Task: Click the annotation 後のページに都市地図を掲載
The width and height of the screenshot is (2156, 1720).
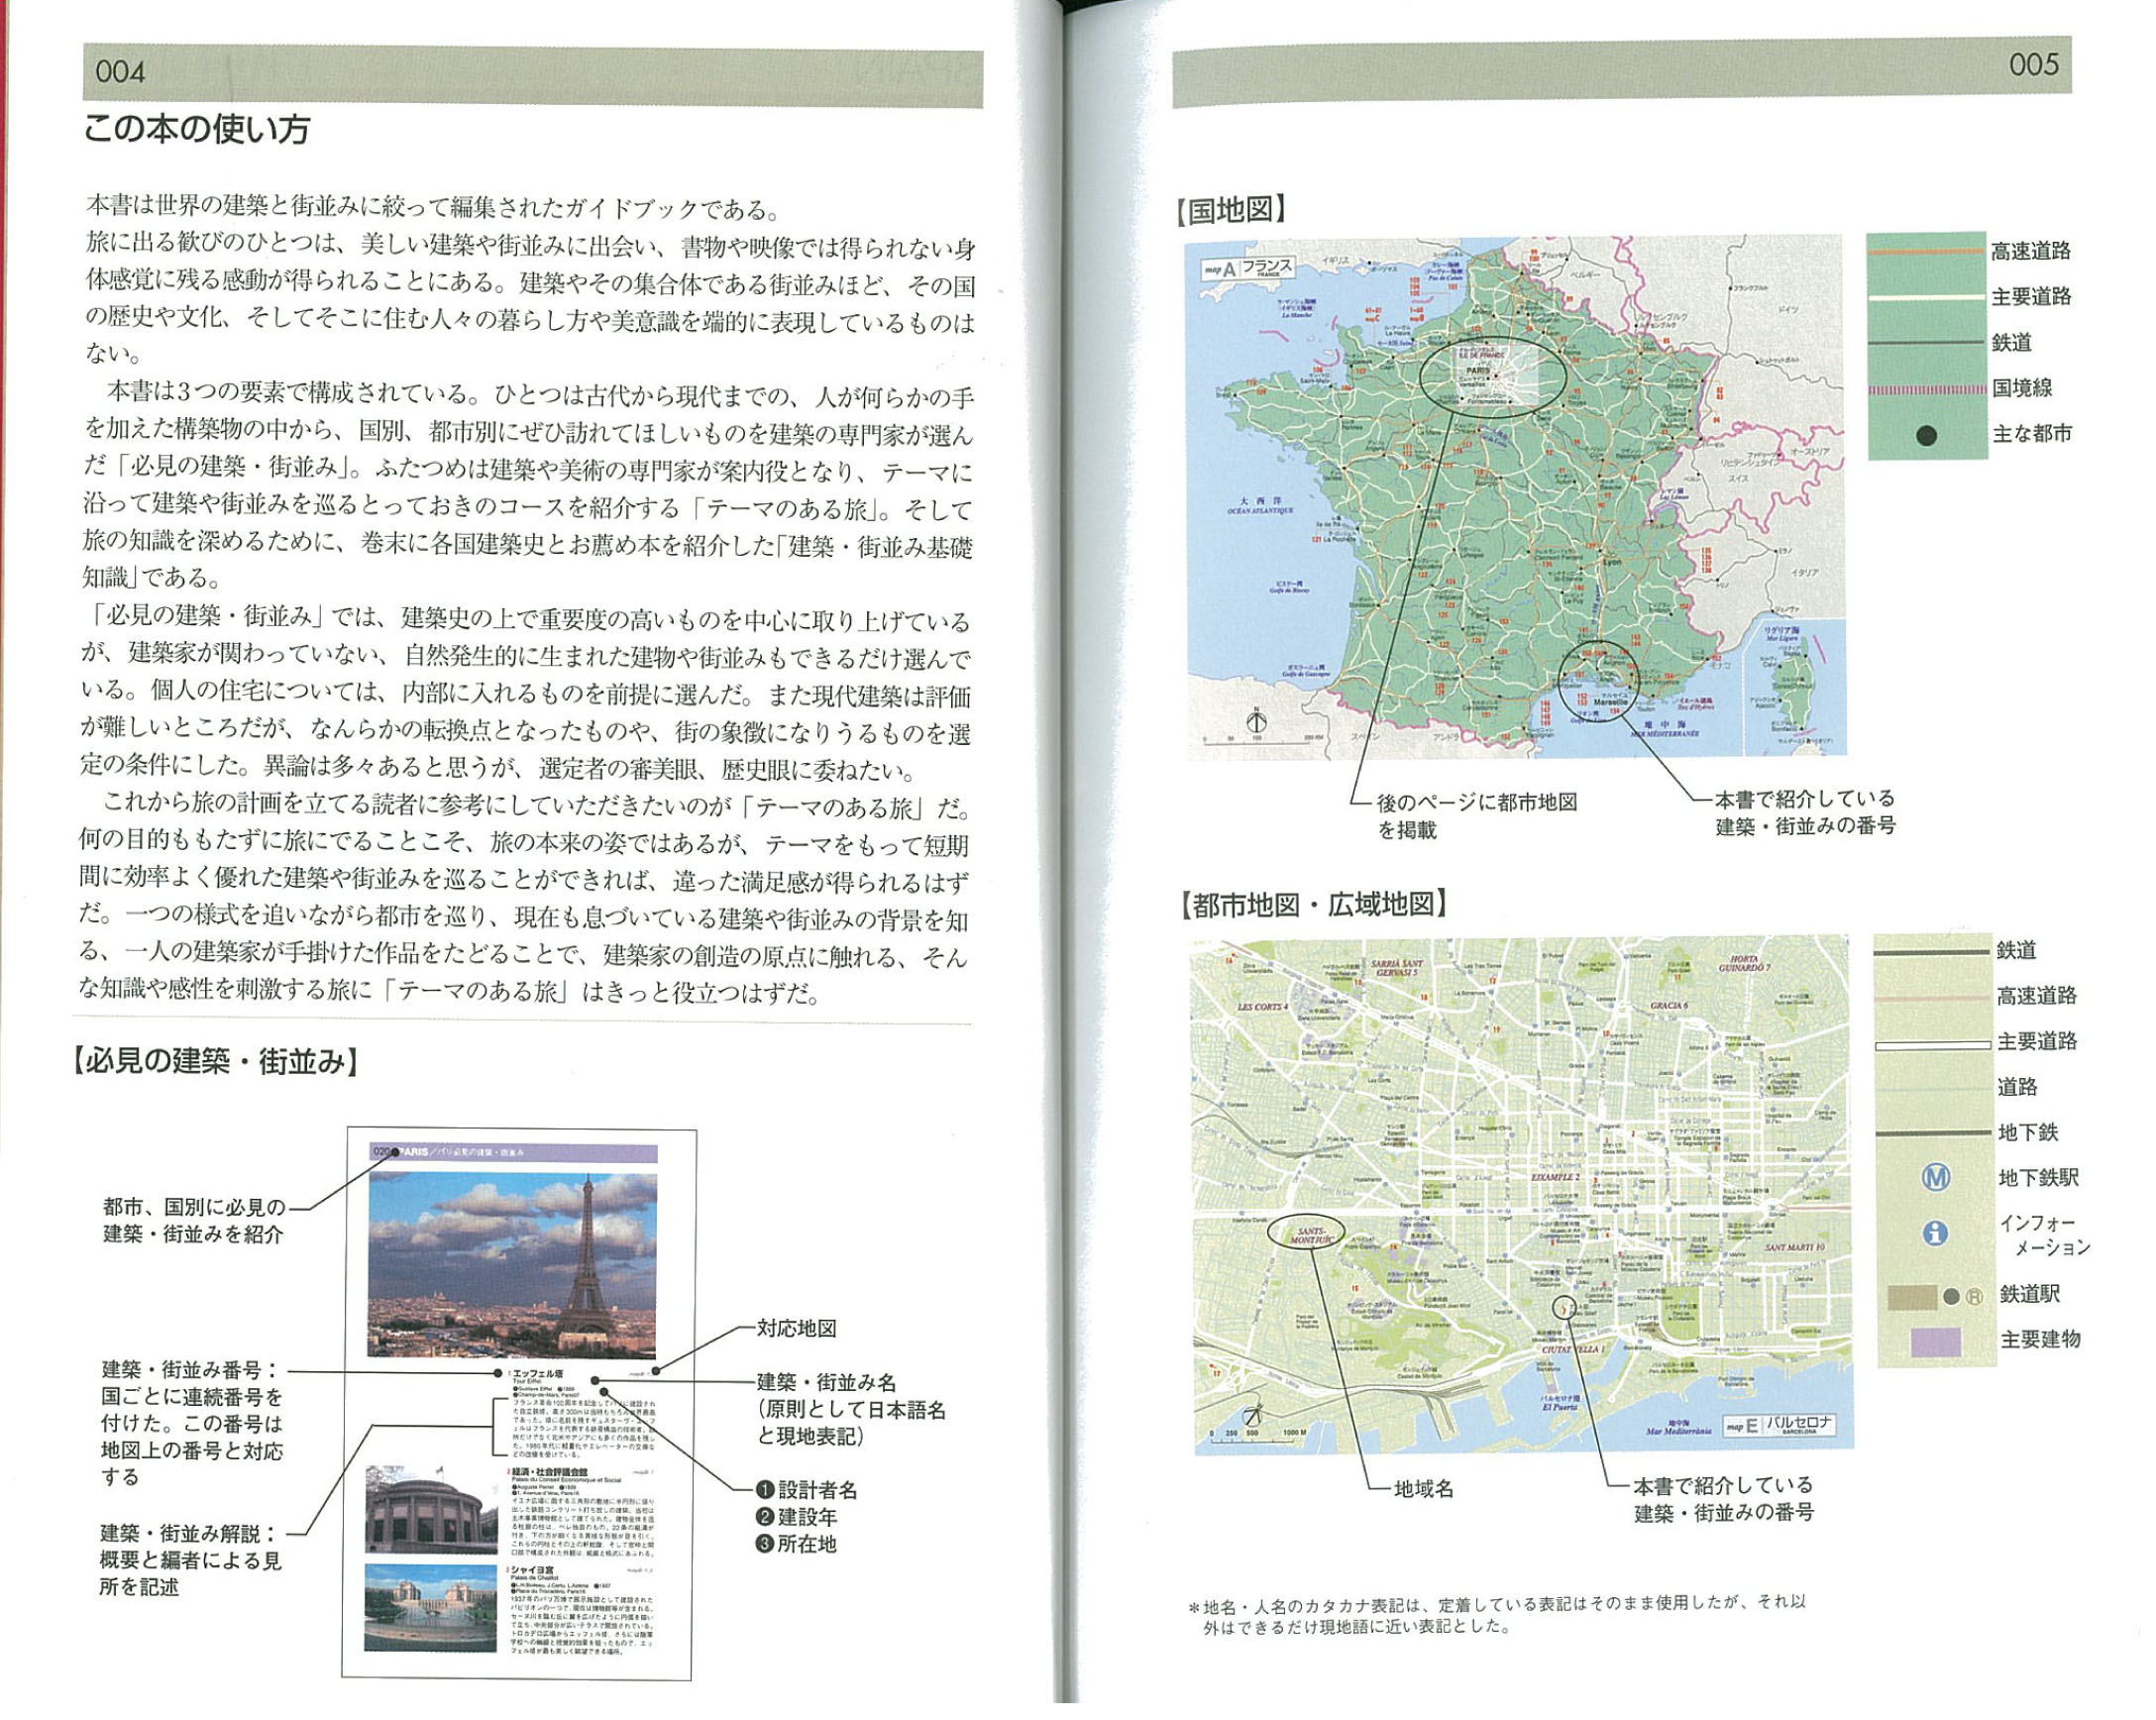Action: pyautogui.click(x=1476, y=816)
